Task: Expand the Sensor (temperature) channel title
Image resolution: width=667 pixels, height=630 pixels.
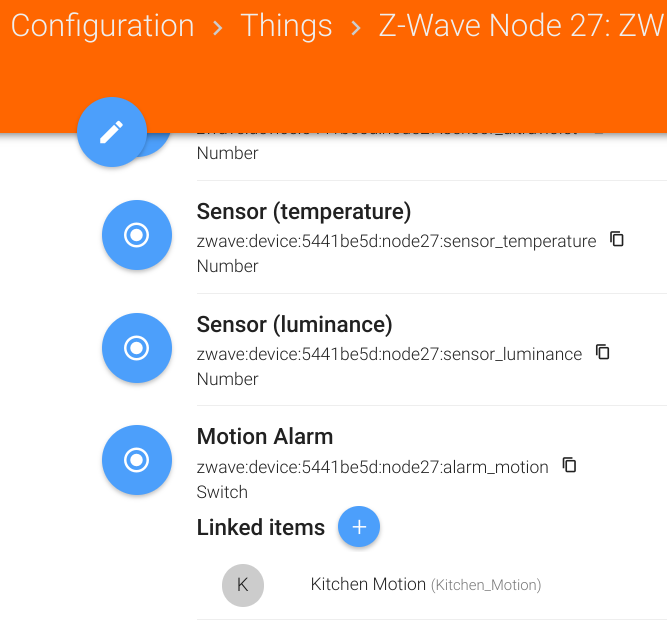Action: (304, 212)
